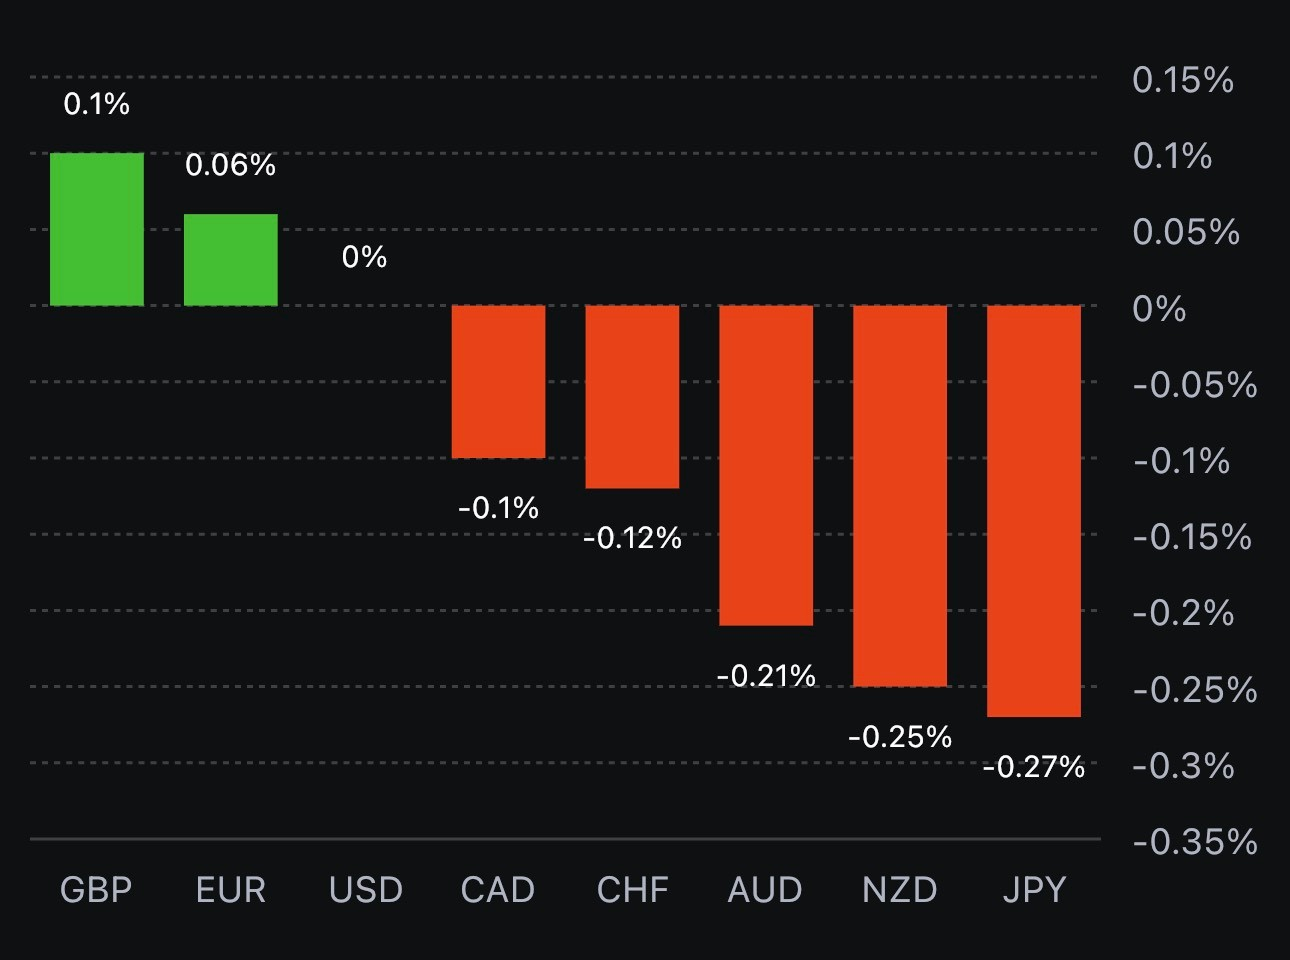Click the USD label on x-axis
The width and height of the screenshot is (1290, 960).
(365, 890)
